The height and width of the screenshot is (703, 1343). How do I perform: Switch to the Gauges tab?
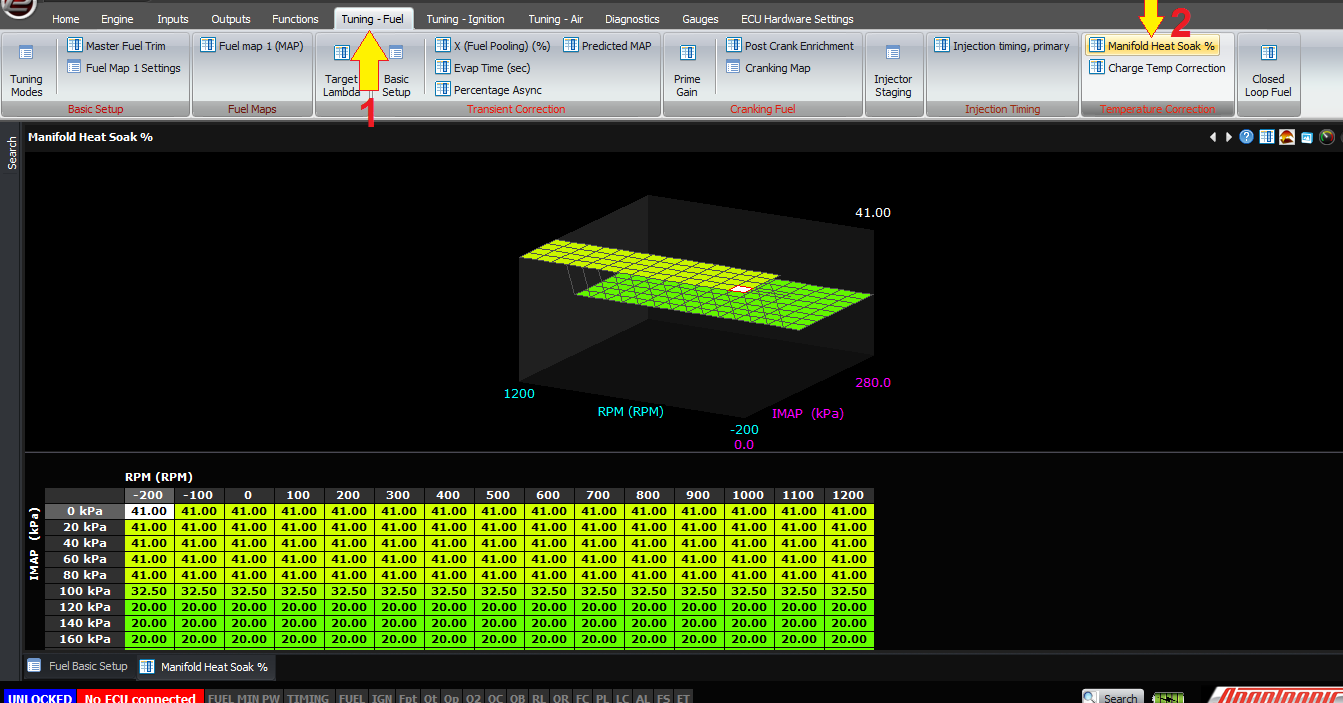(x=700, y=19)
